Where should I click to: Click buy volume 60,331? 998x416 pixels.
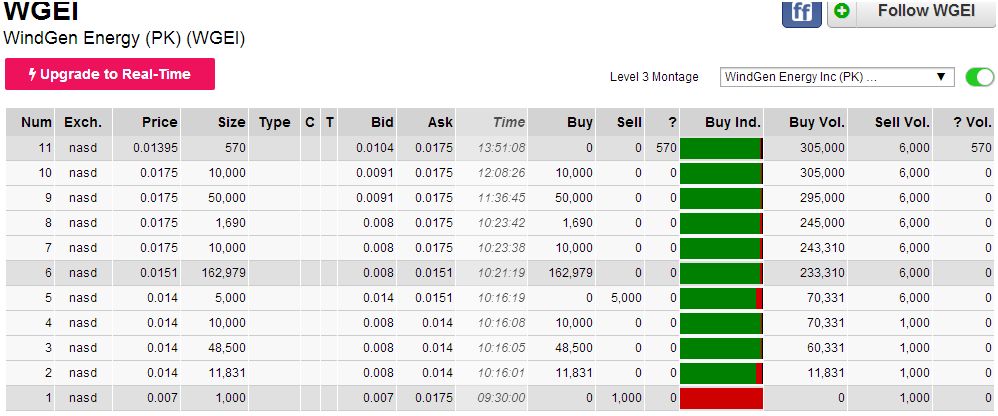tap(825, 348)
